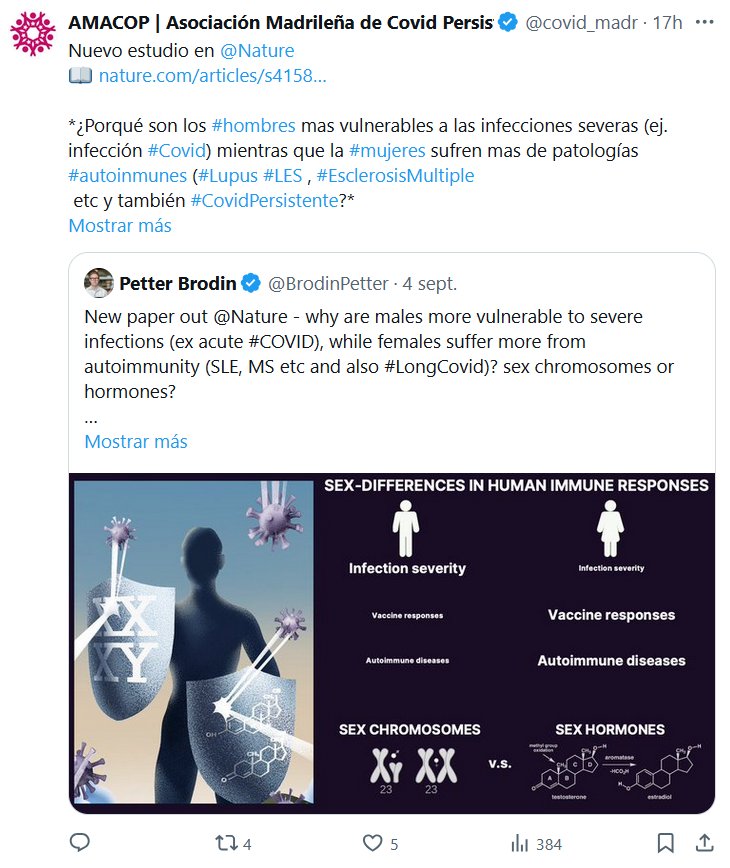Repost this tweet with retweet icon

pos(226,843)
